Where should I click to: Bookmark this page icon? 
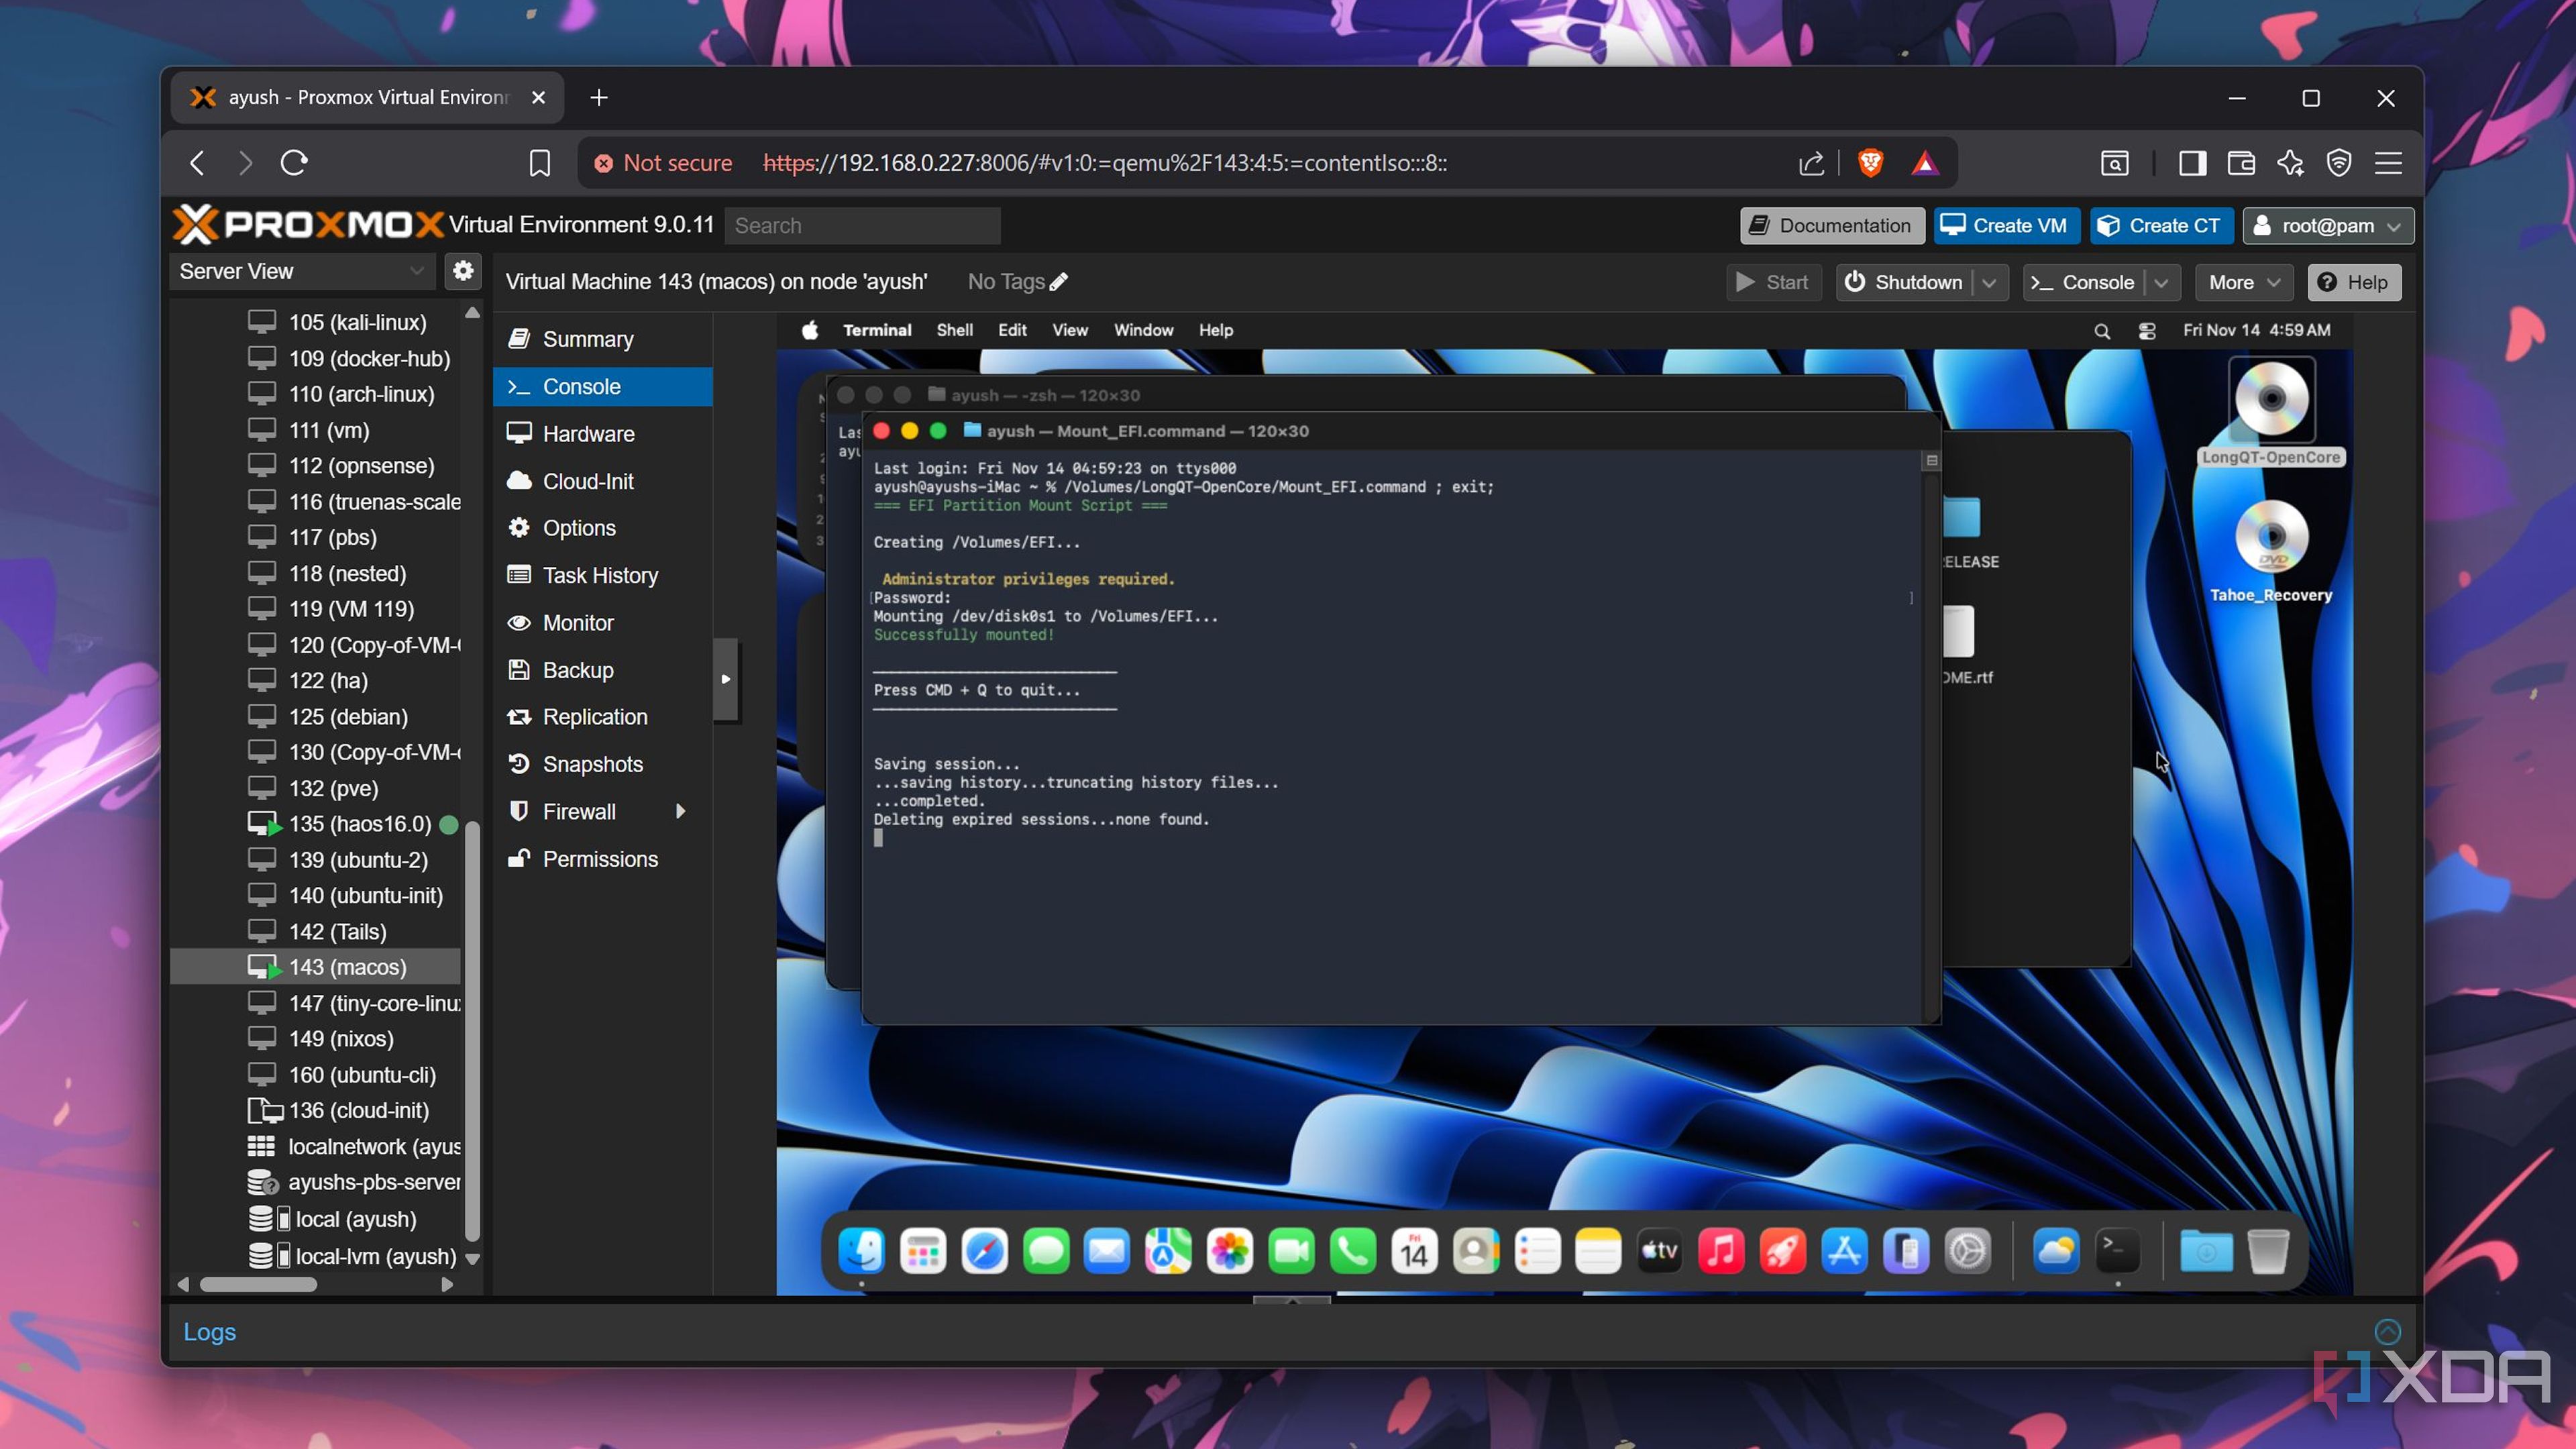pos(540,163)
